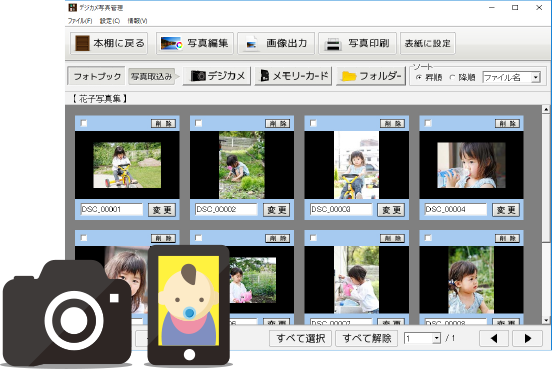
Task: Open the 設定(C) menu
Action: point(110,21)
